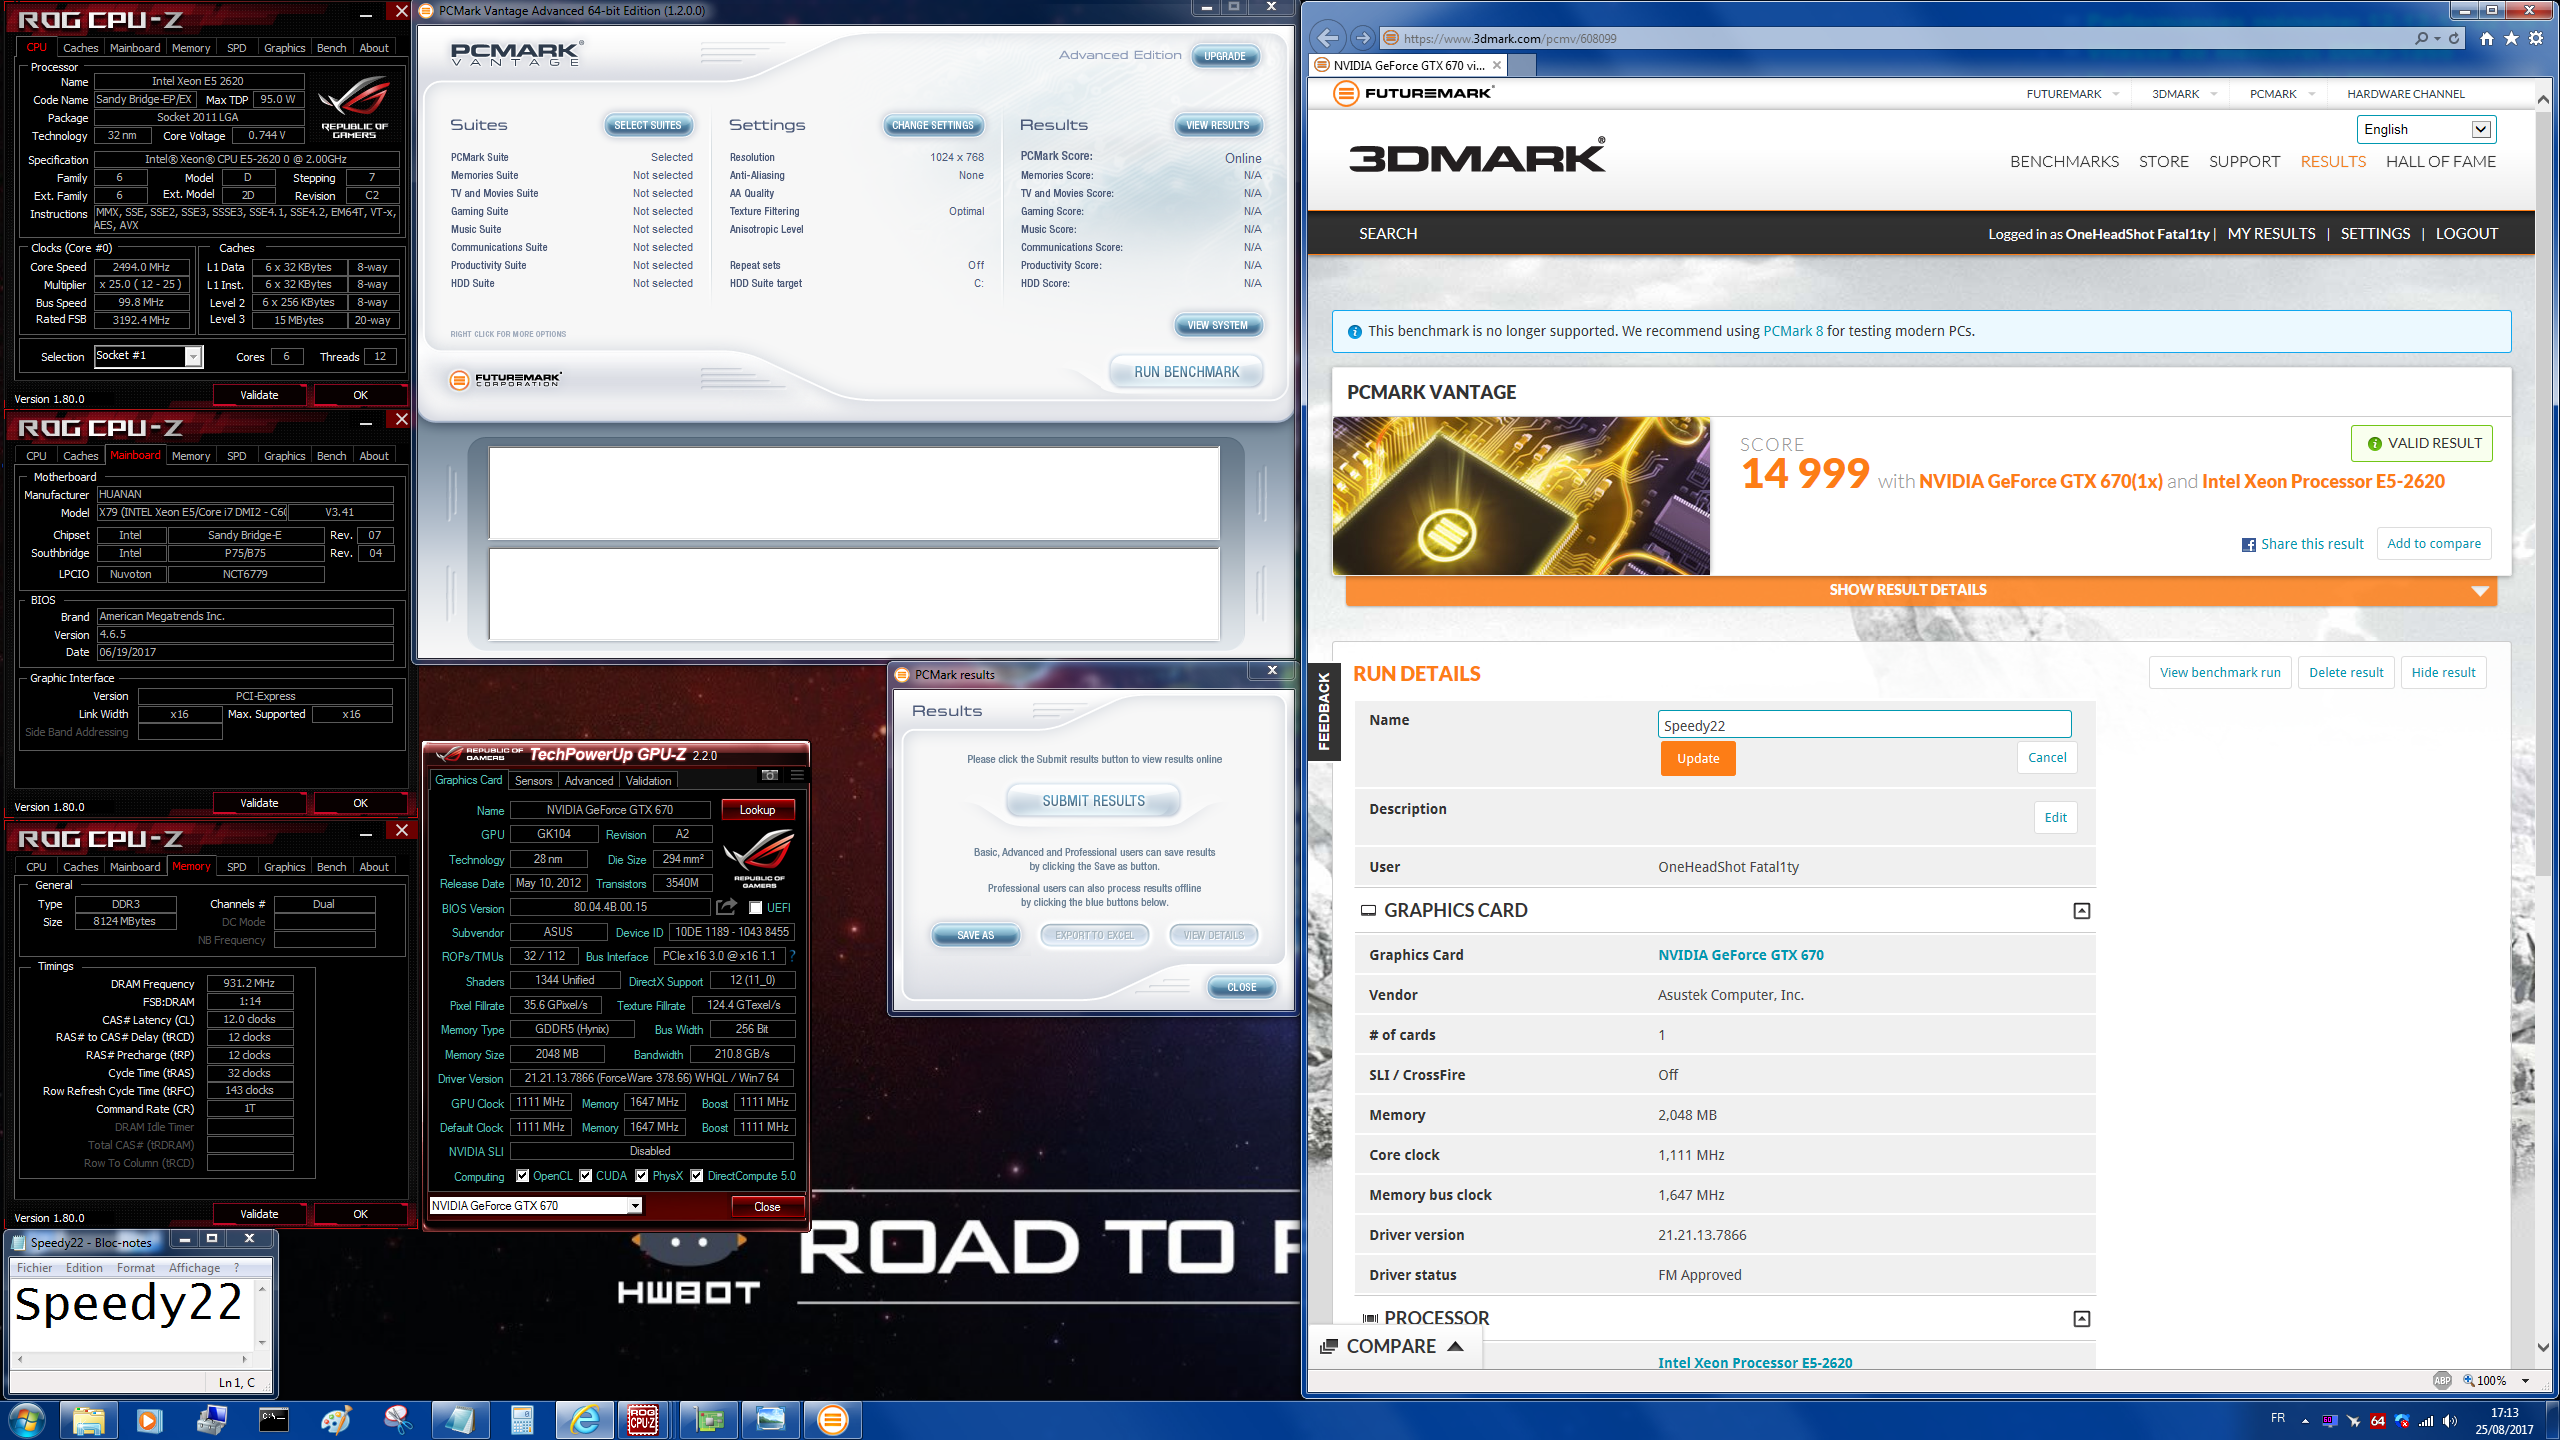The image size is (2560, 1440).
Task: Click the browser Forward arrow button
Action: point(1362,38)
